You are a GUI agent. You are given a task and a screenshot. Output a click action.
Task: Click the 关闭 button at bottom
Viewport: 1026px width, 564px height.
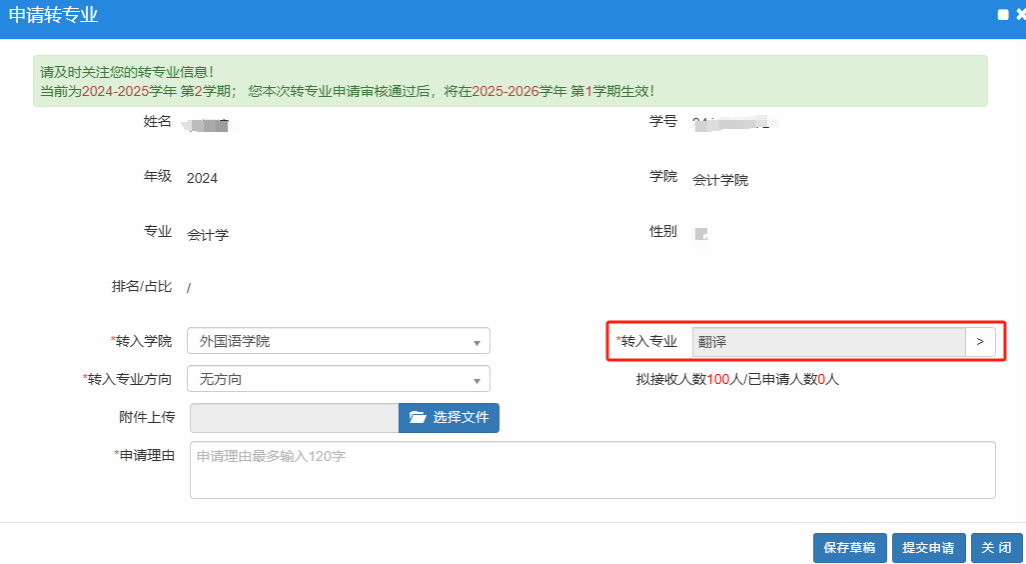point(996,548)
